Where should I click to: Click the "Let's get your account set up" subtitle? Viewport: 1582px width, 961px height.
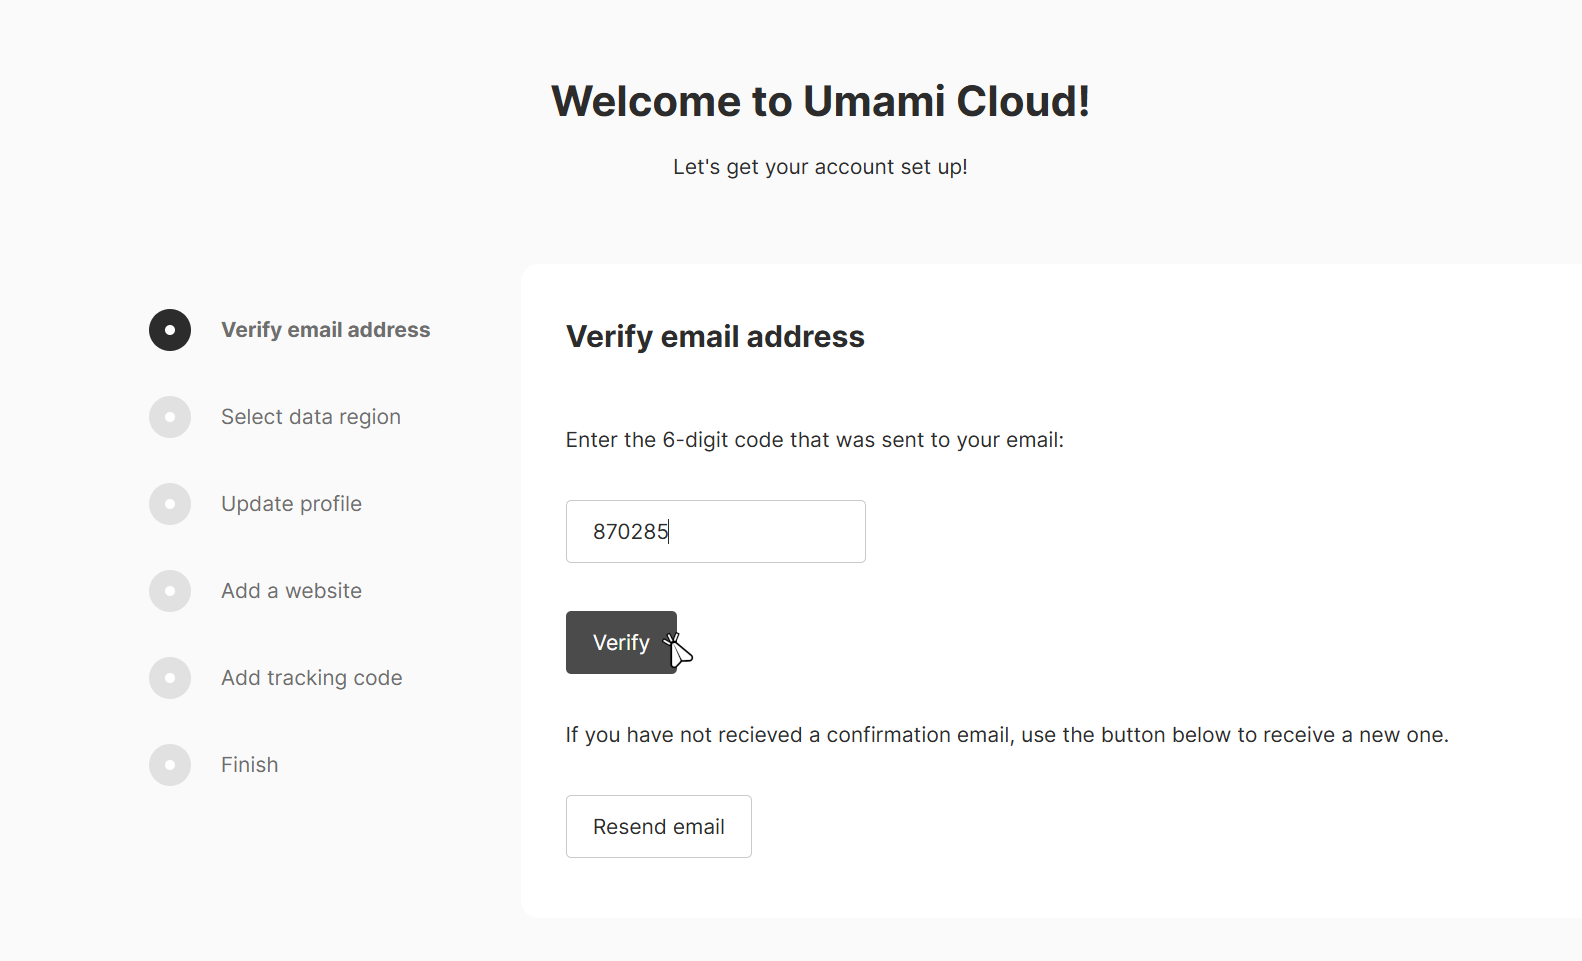(x=820, y=167)
